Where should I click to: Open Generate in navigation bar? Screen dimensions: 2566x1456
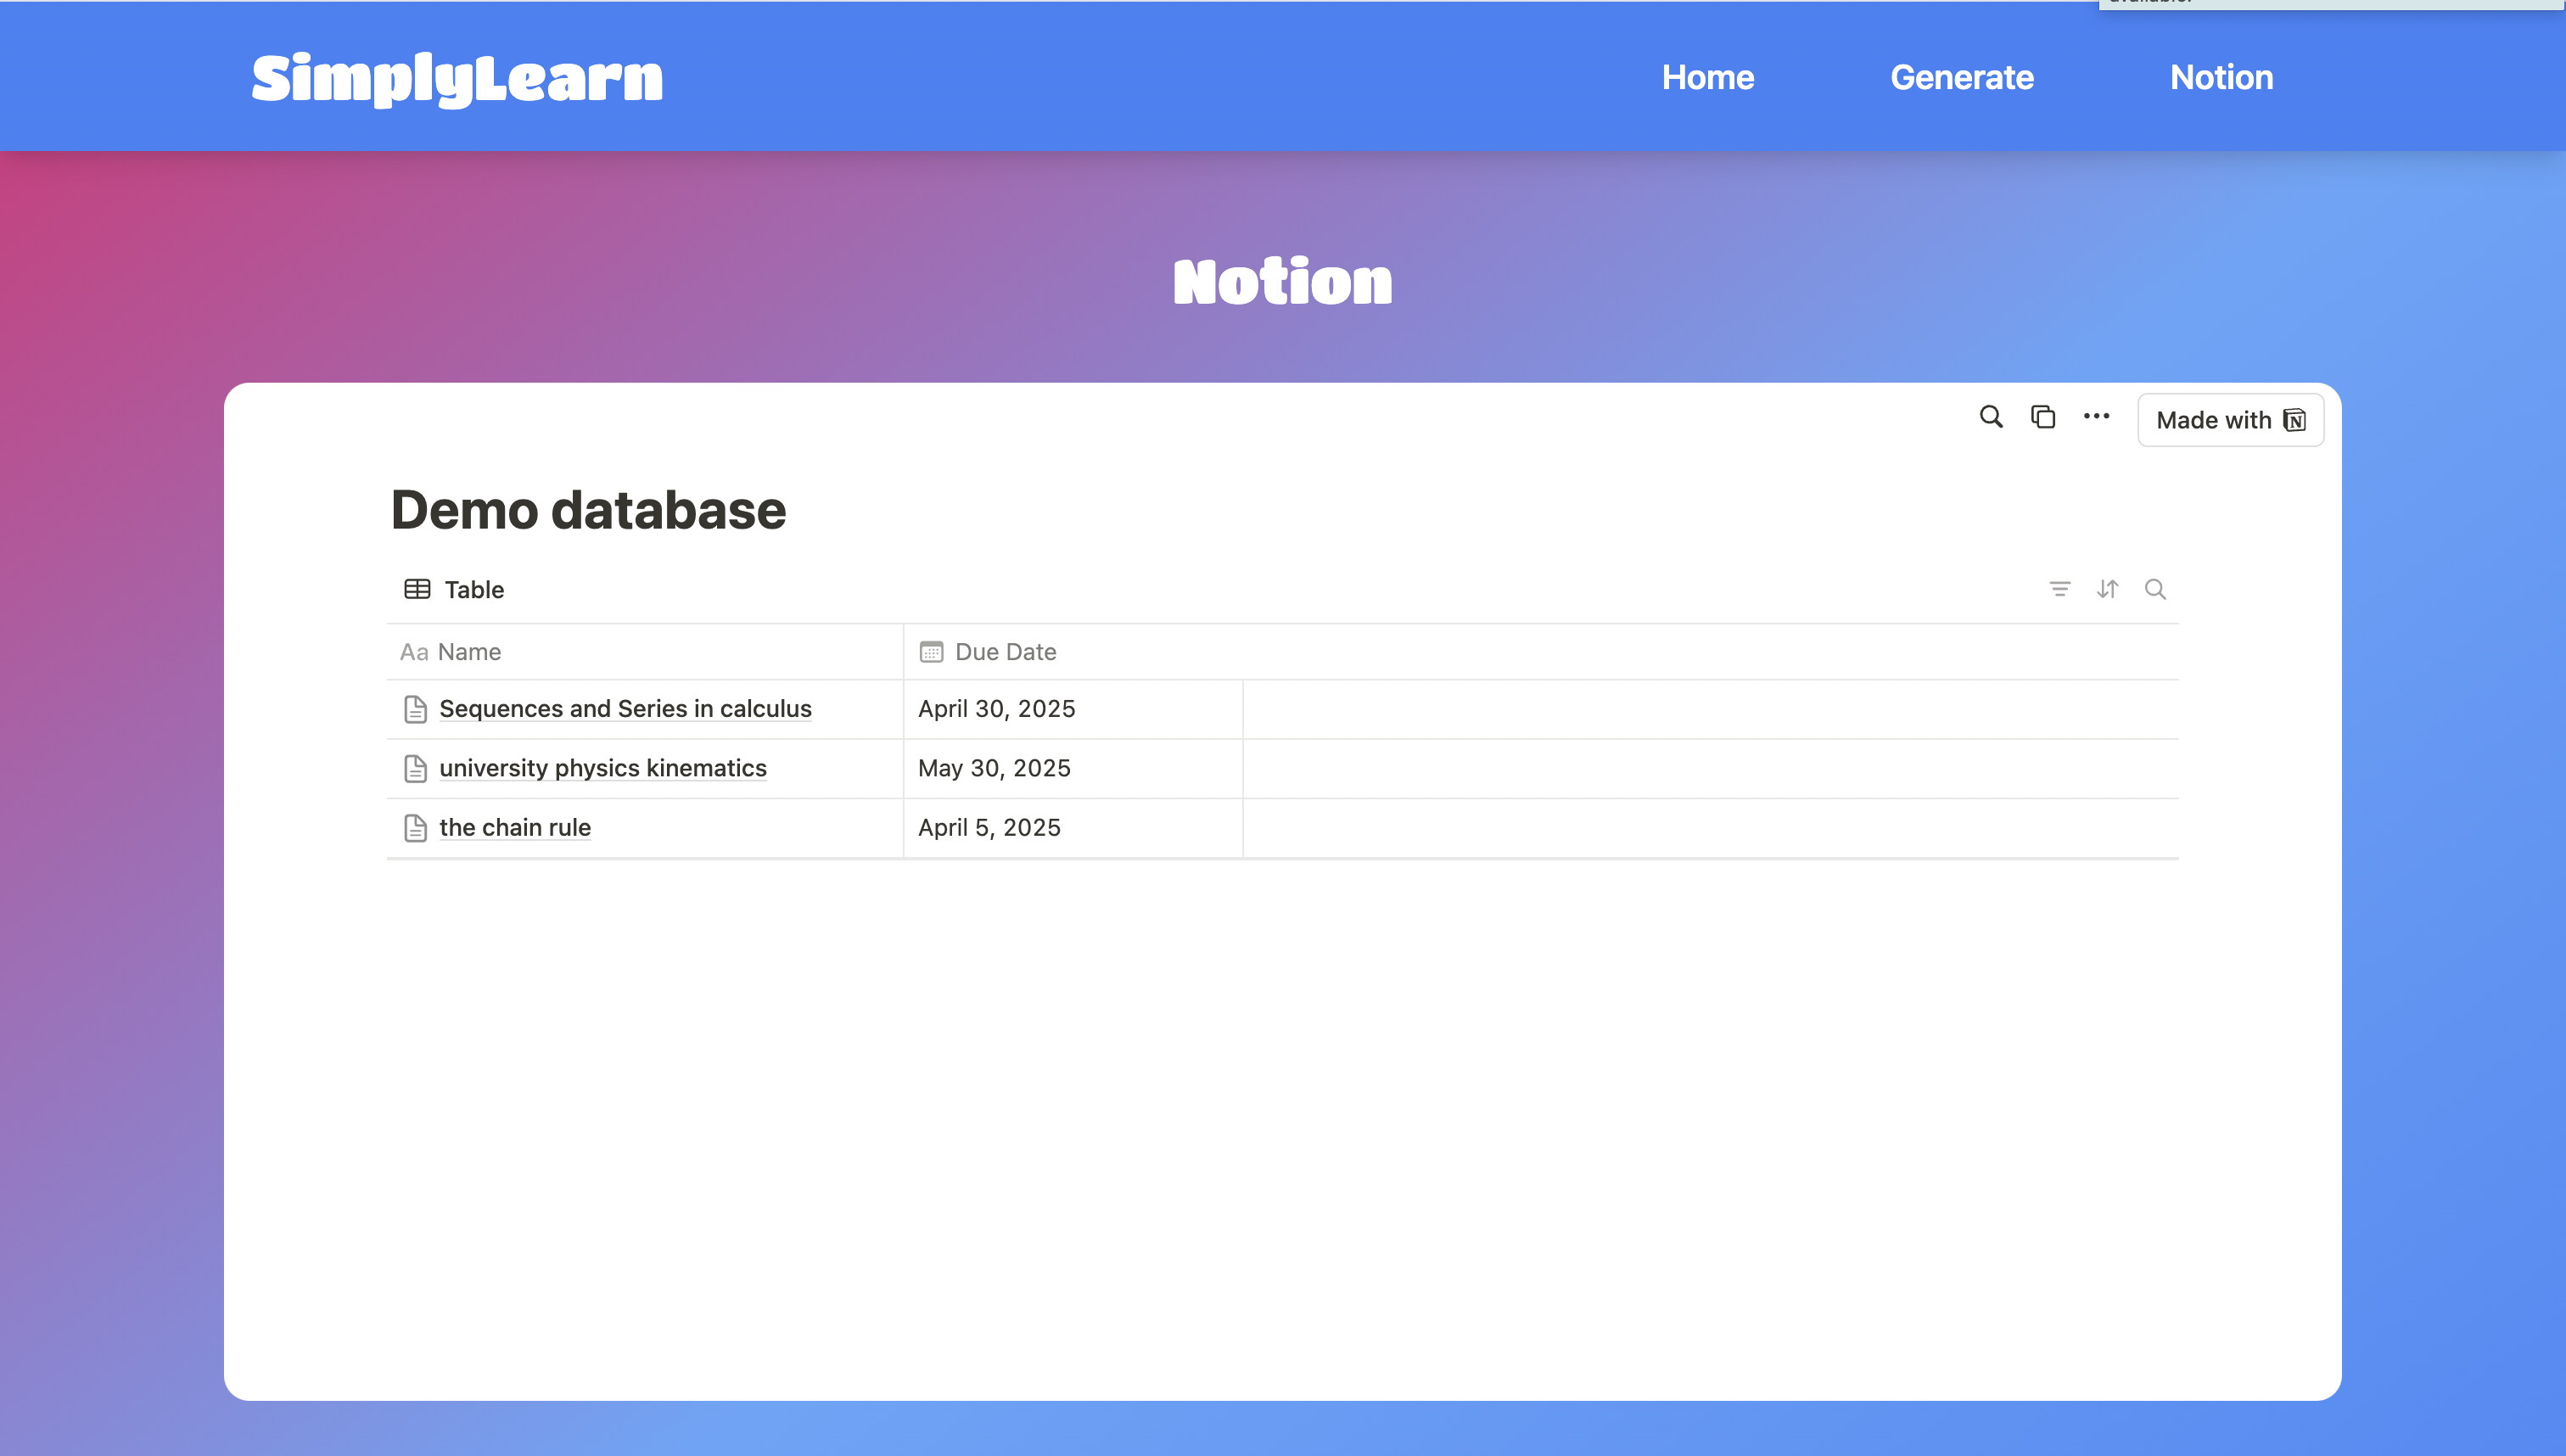(x=1961, y=77)
